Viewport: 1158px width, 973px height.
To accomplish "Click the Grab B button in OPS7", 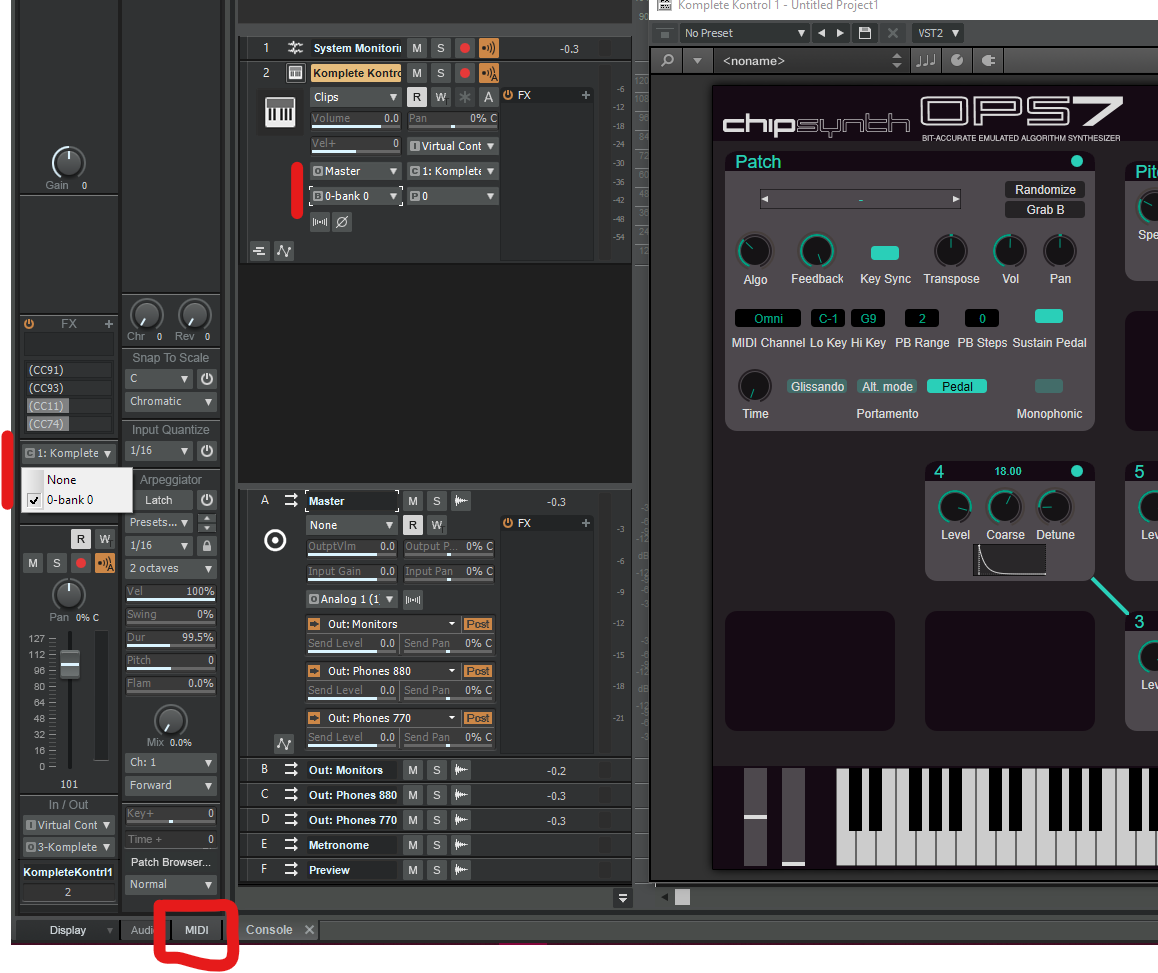I will coord(1045,209).
